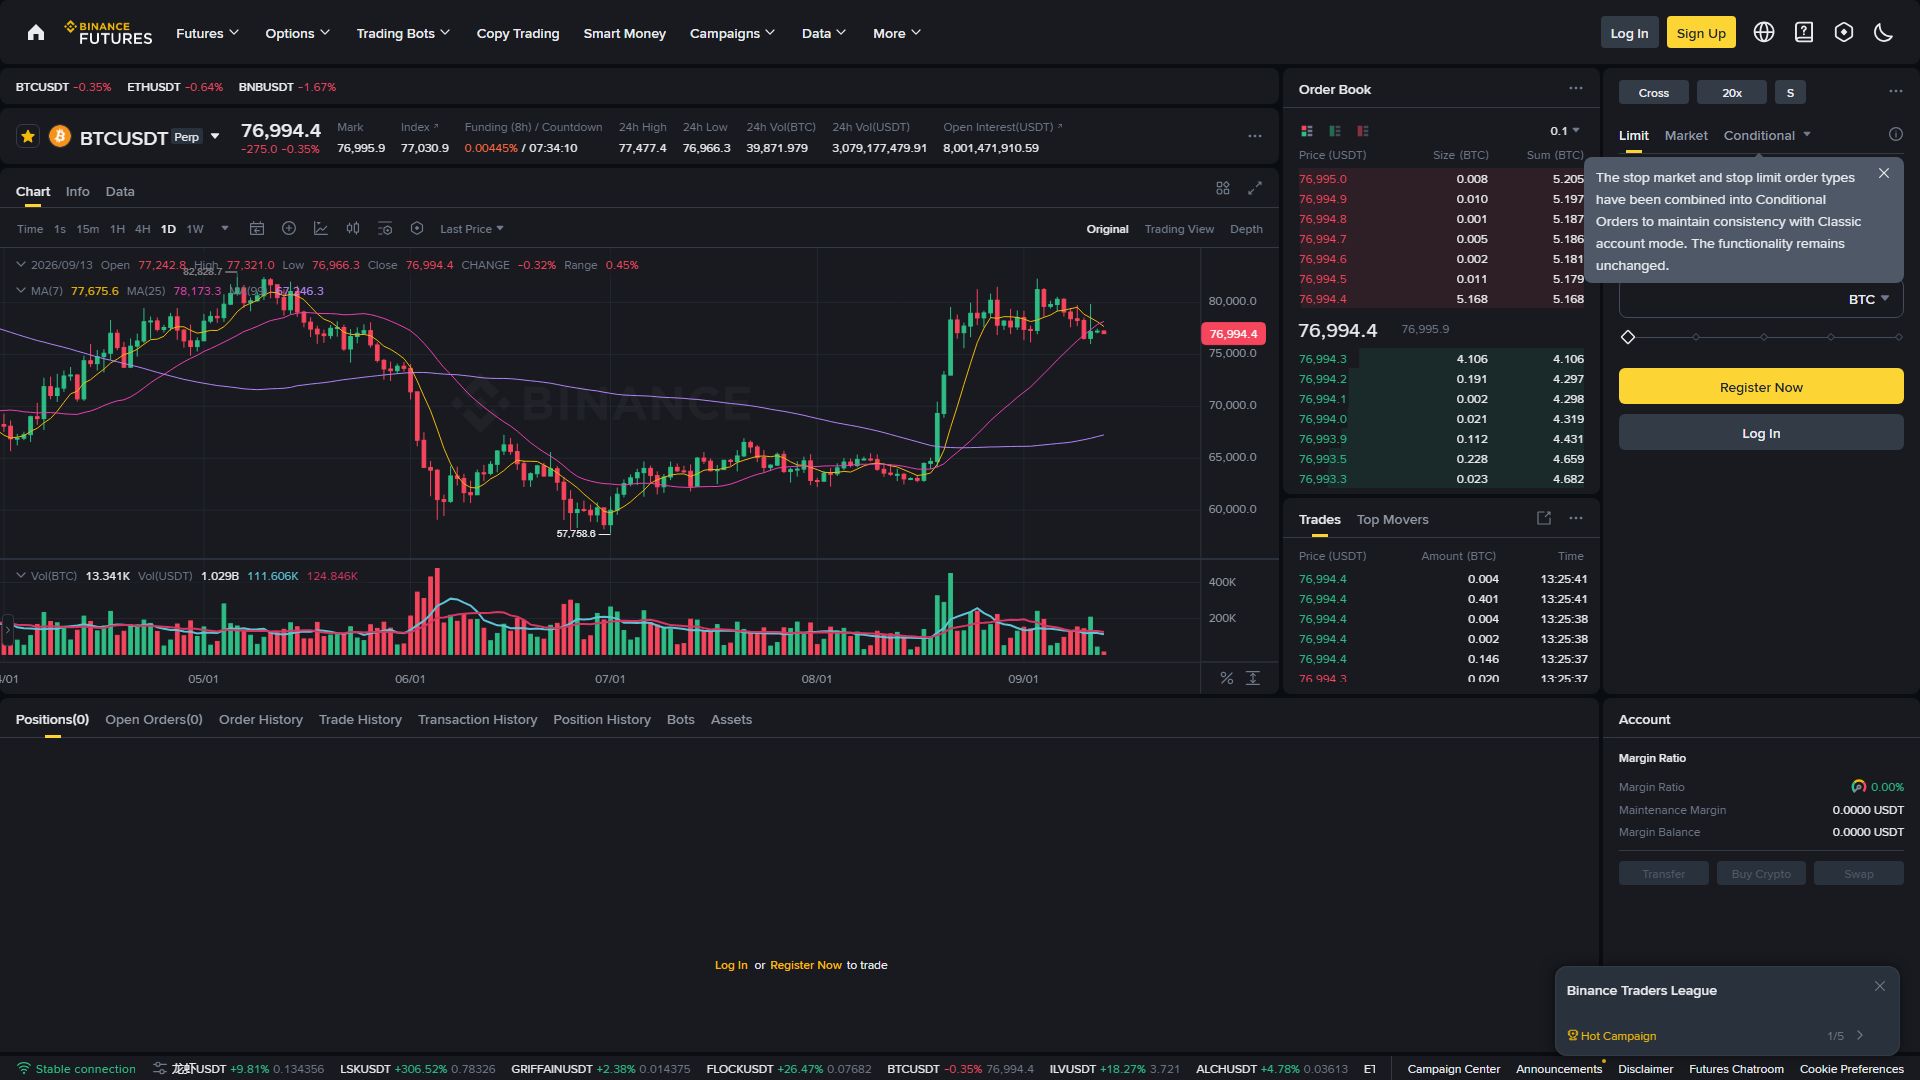Open the chart display settings list icon
Screen dimensions: 1920x1080
coord(385,229)
